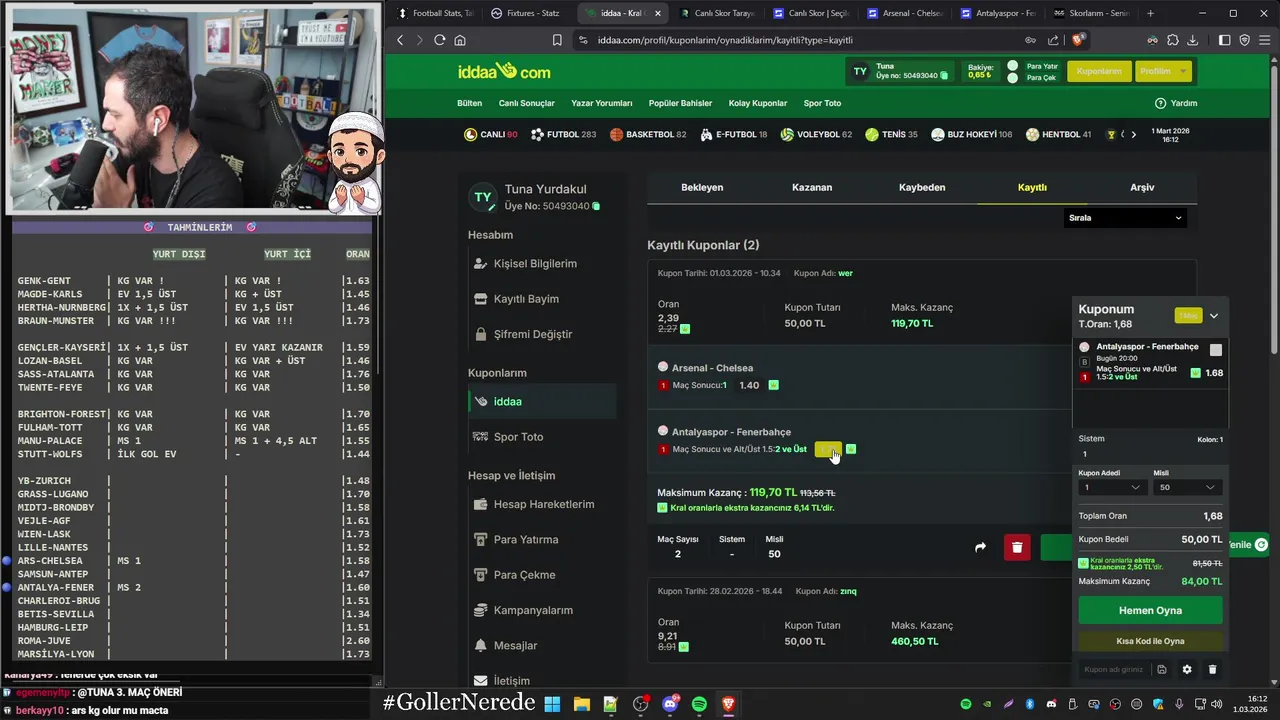Select the HENTBOL sport category
Image resolution: width=1280 pixels, height=720 pixels.
point(1058,134)
